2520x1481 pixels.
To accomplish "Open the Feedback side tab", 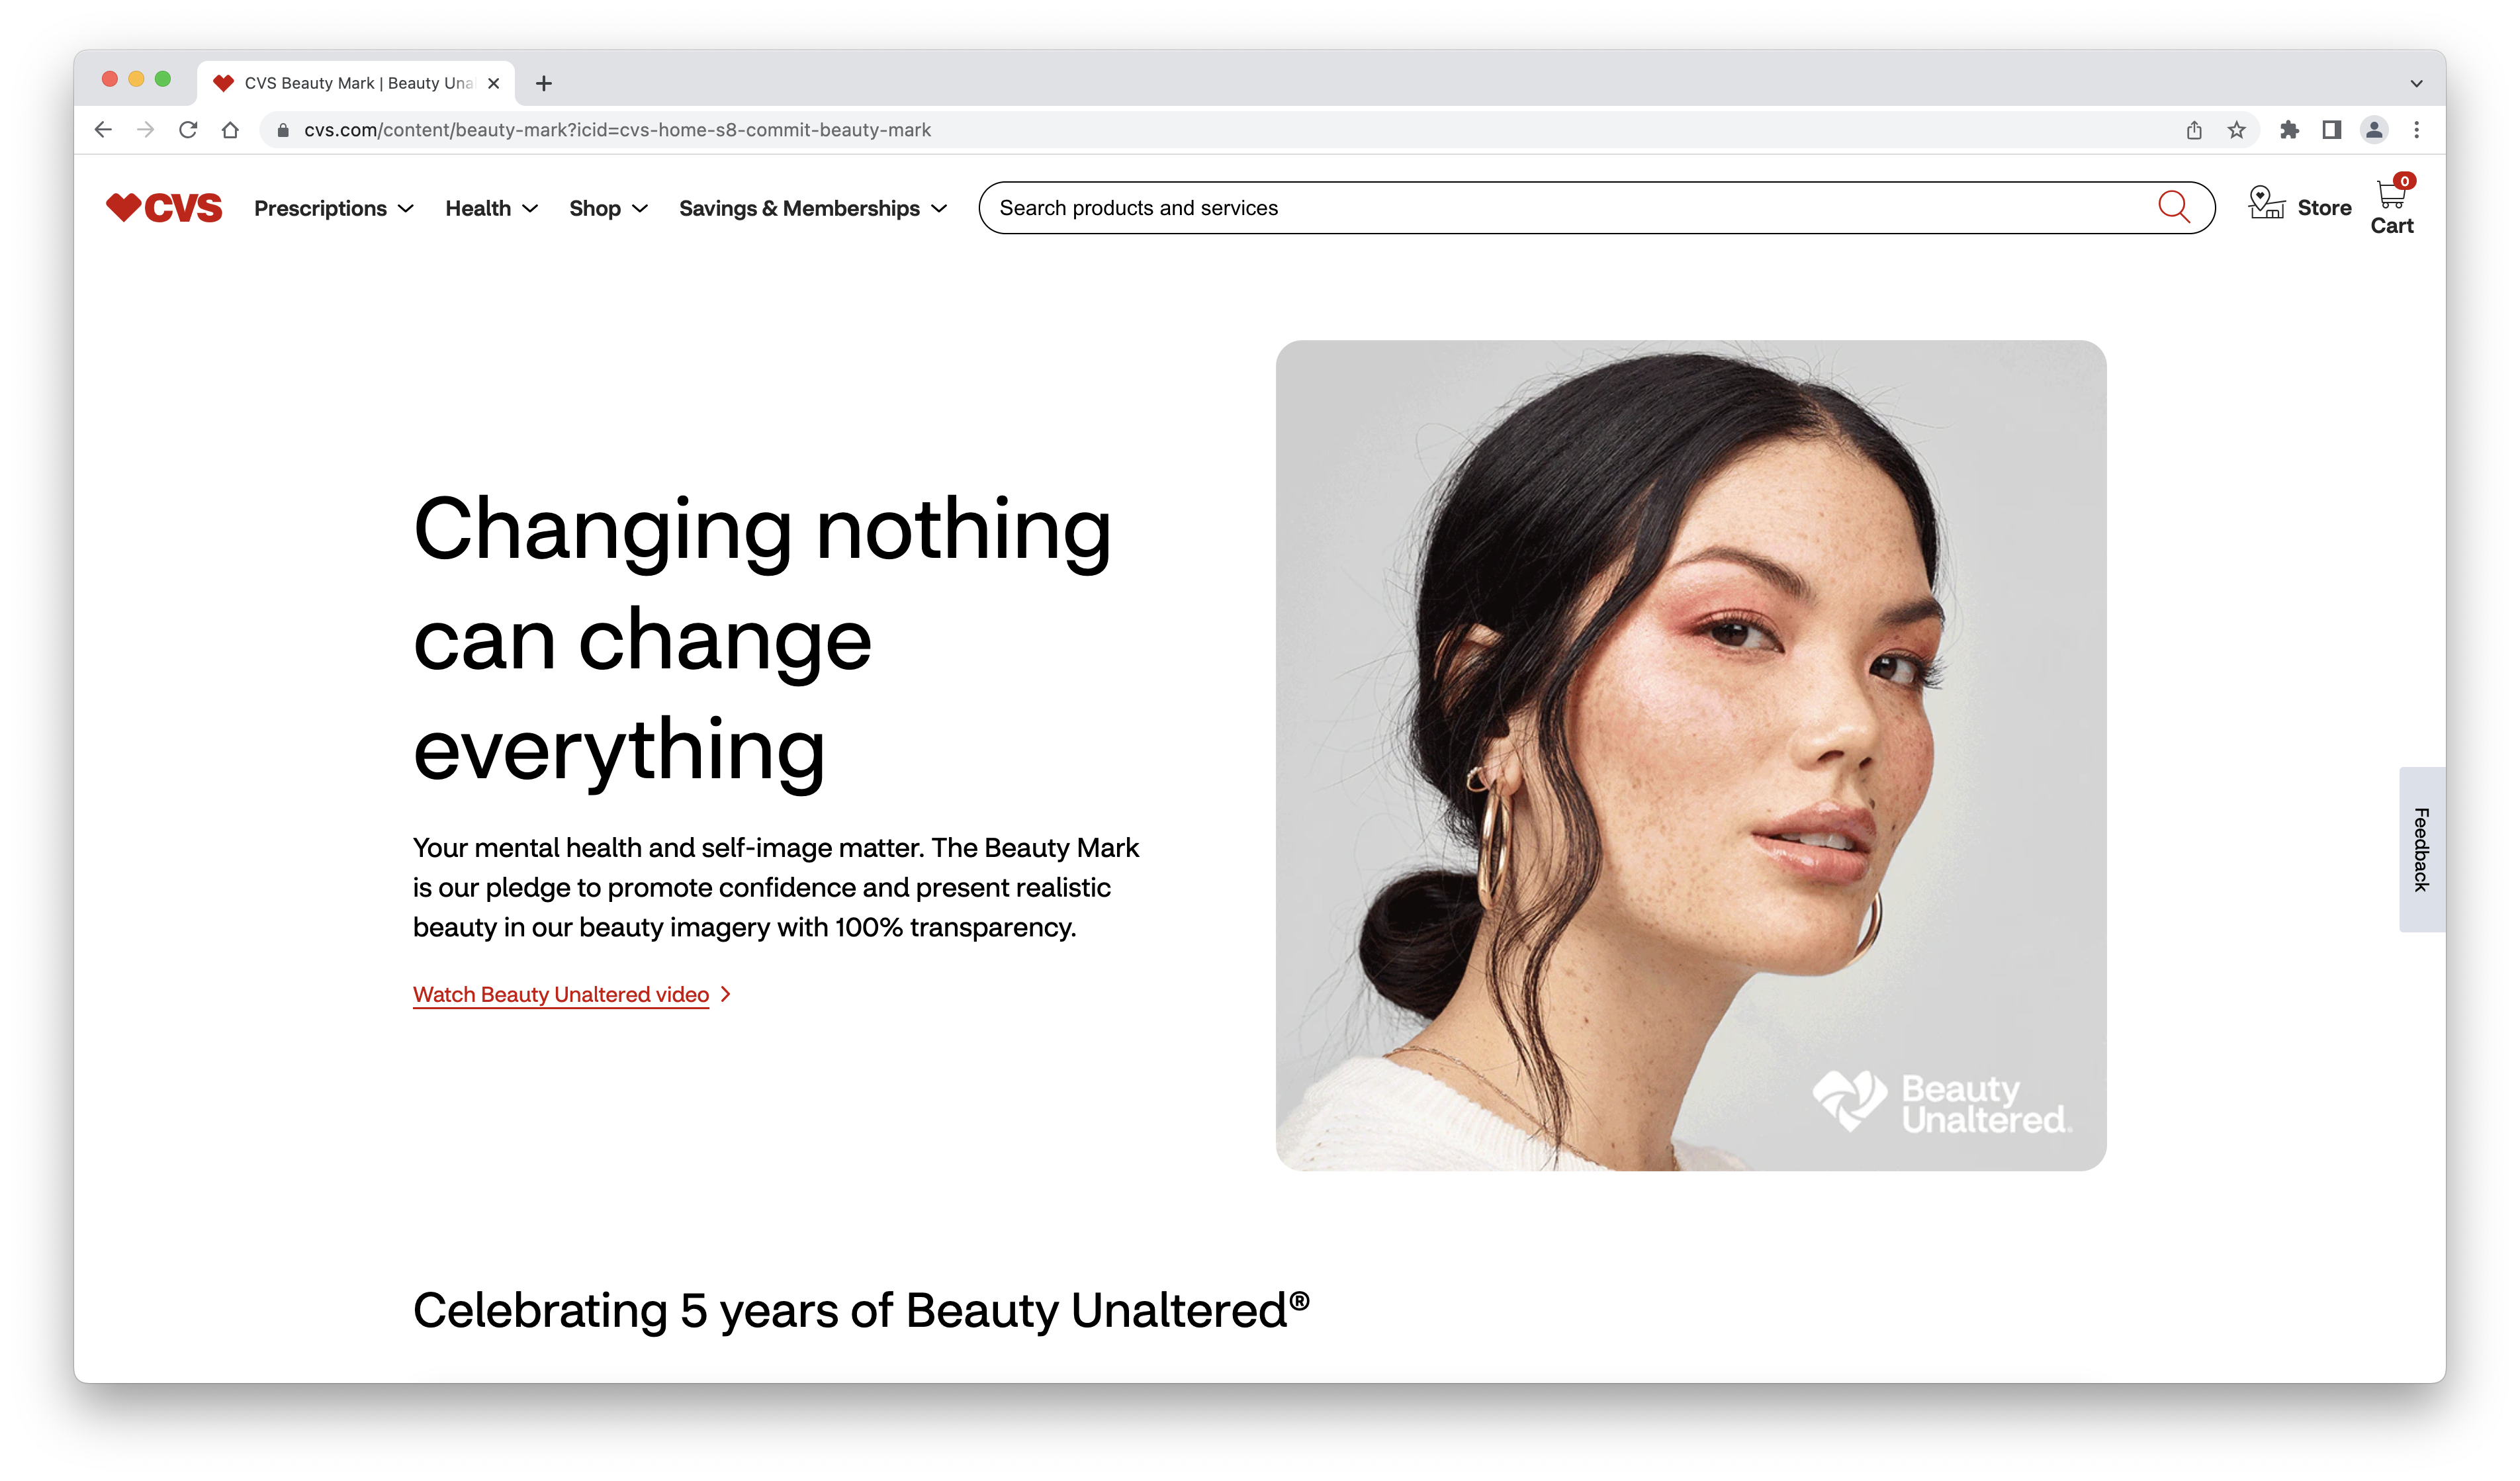I will tap(2421, 849).
